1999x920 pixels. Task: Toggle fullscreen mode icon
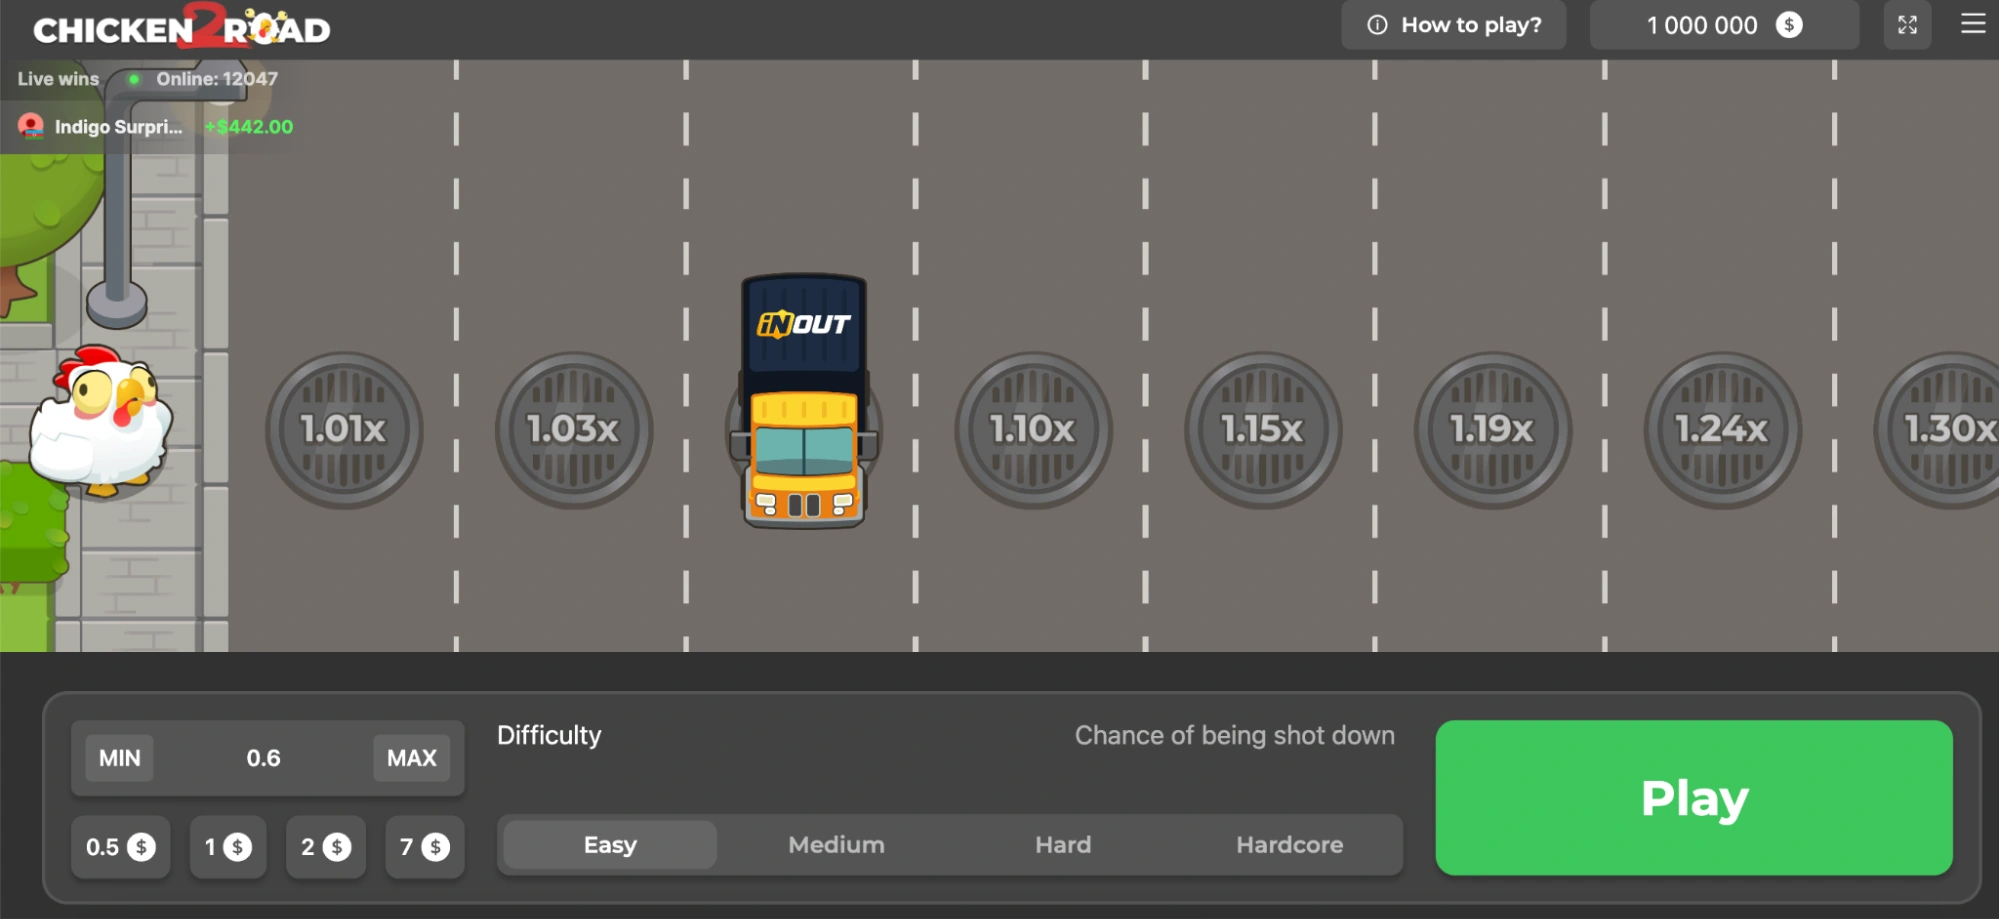click(x=1907, y=25)
